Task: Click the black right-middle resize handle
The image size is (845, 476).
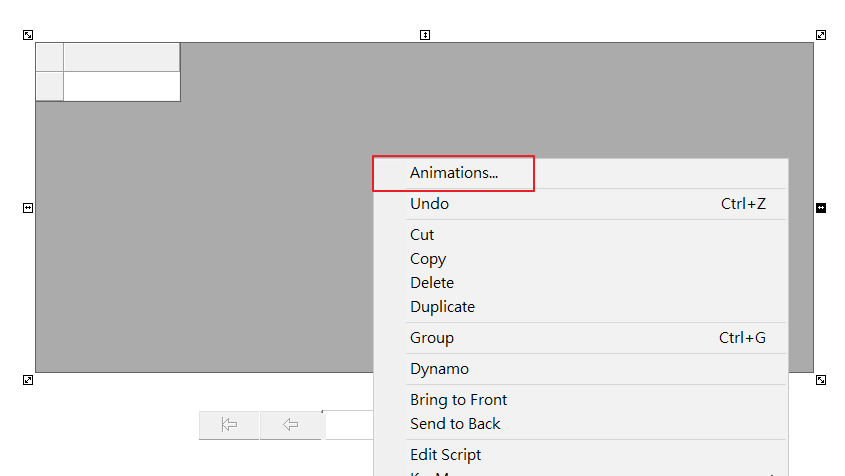Action: [x=821, y=208]
